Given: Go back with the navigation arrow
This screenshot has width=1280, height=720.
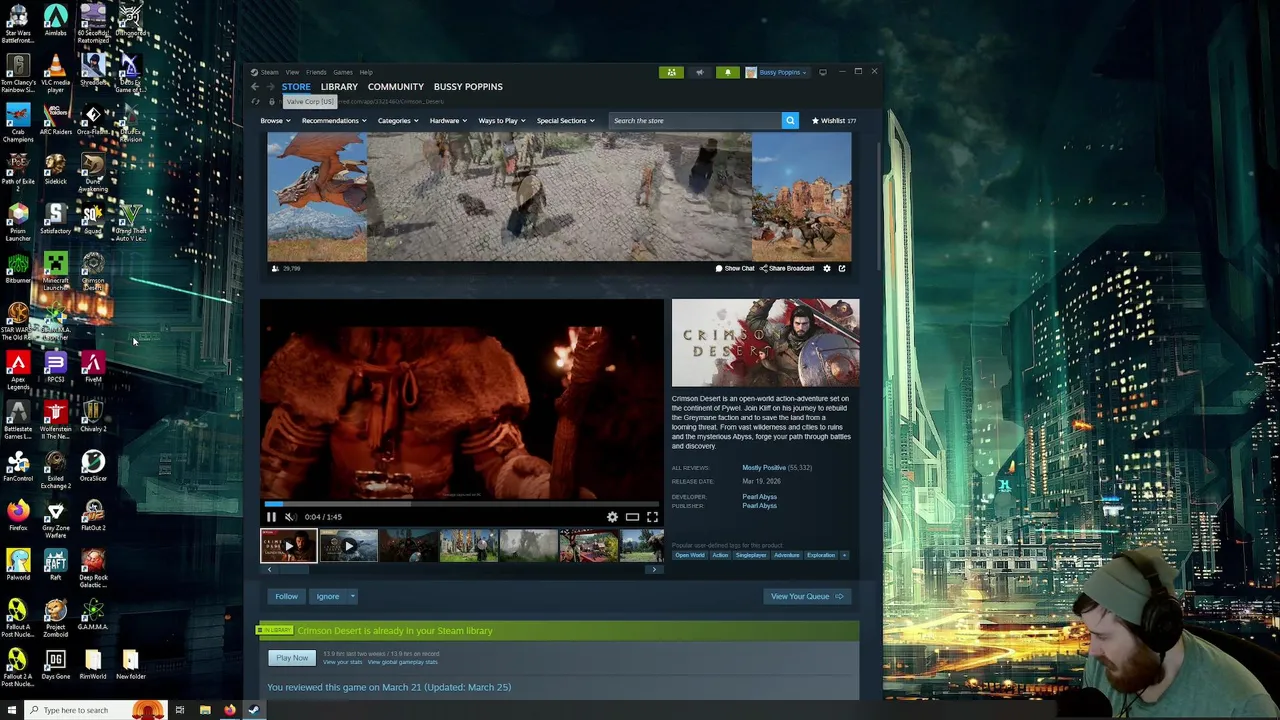Looking at the screenshot, I should click(x=255, y=87).
